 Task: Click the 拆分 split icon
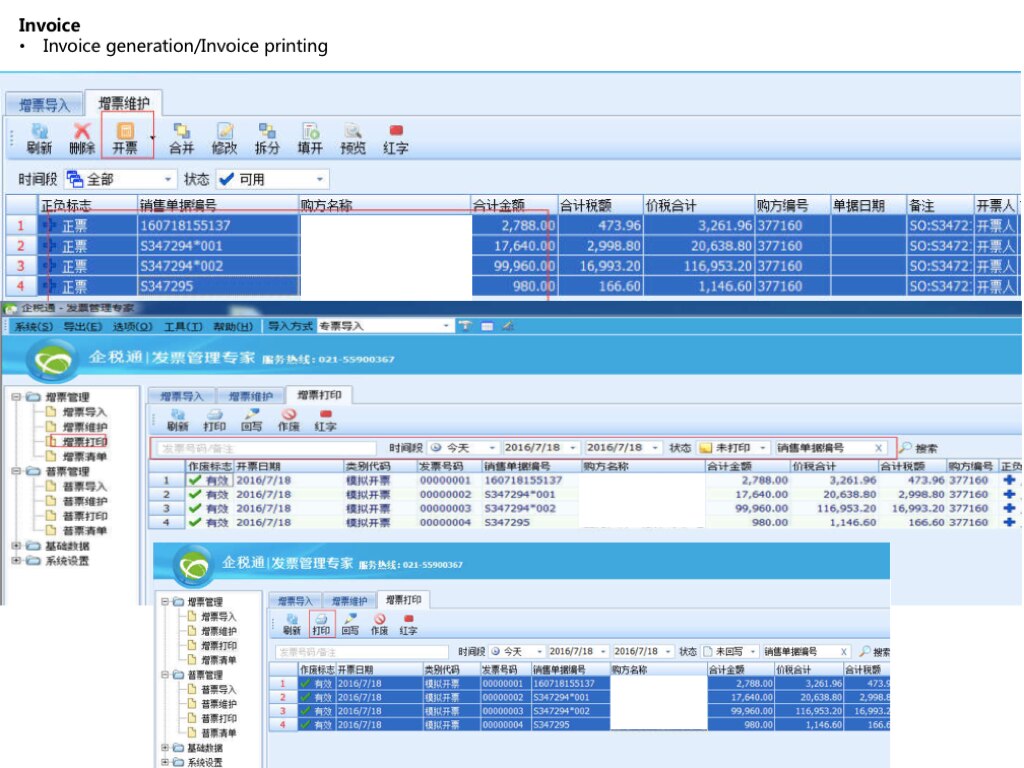pos(267,138)
